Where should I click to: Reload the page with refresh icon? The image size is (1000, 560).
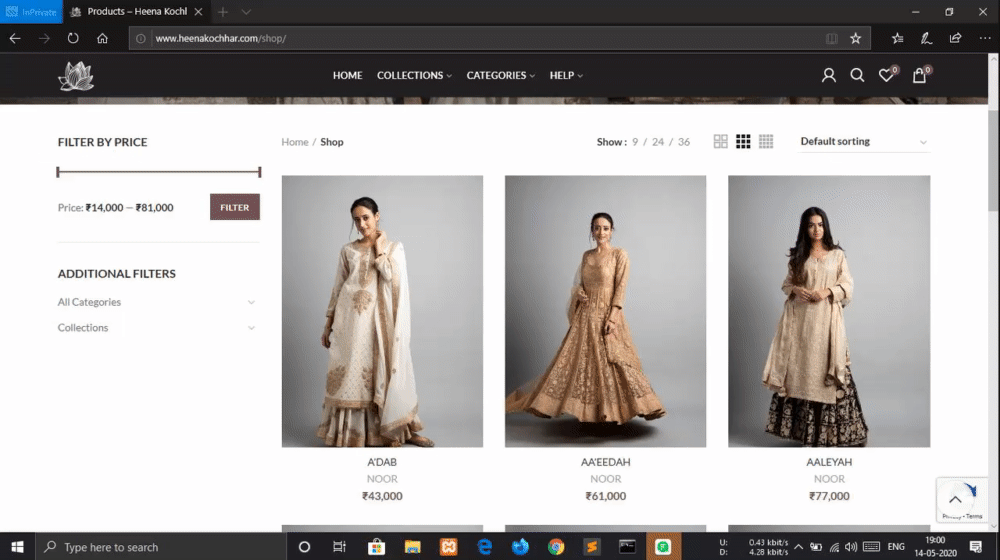[73, 38]
